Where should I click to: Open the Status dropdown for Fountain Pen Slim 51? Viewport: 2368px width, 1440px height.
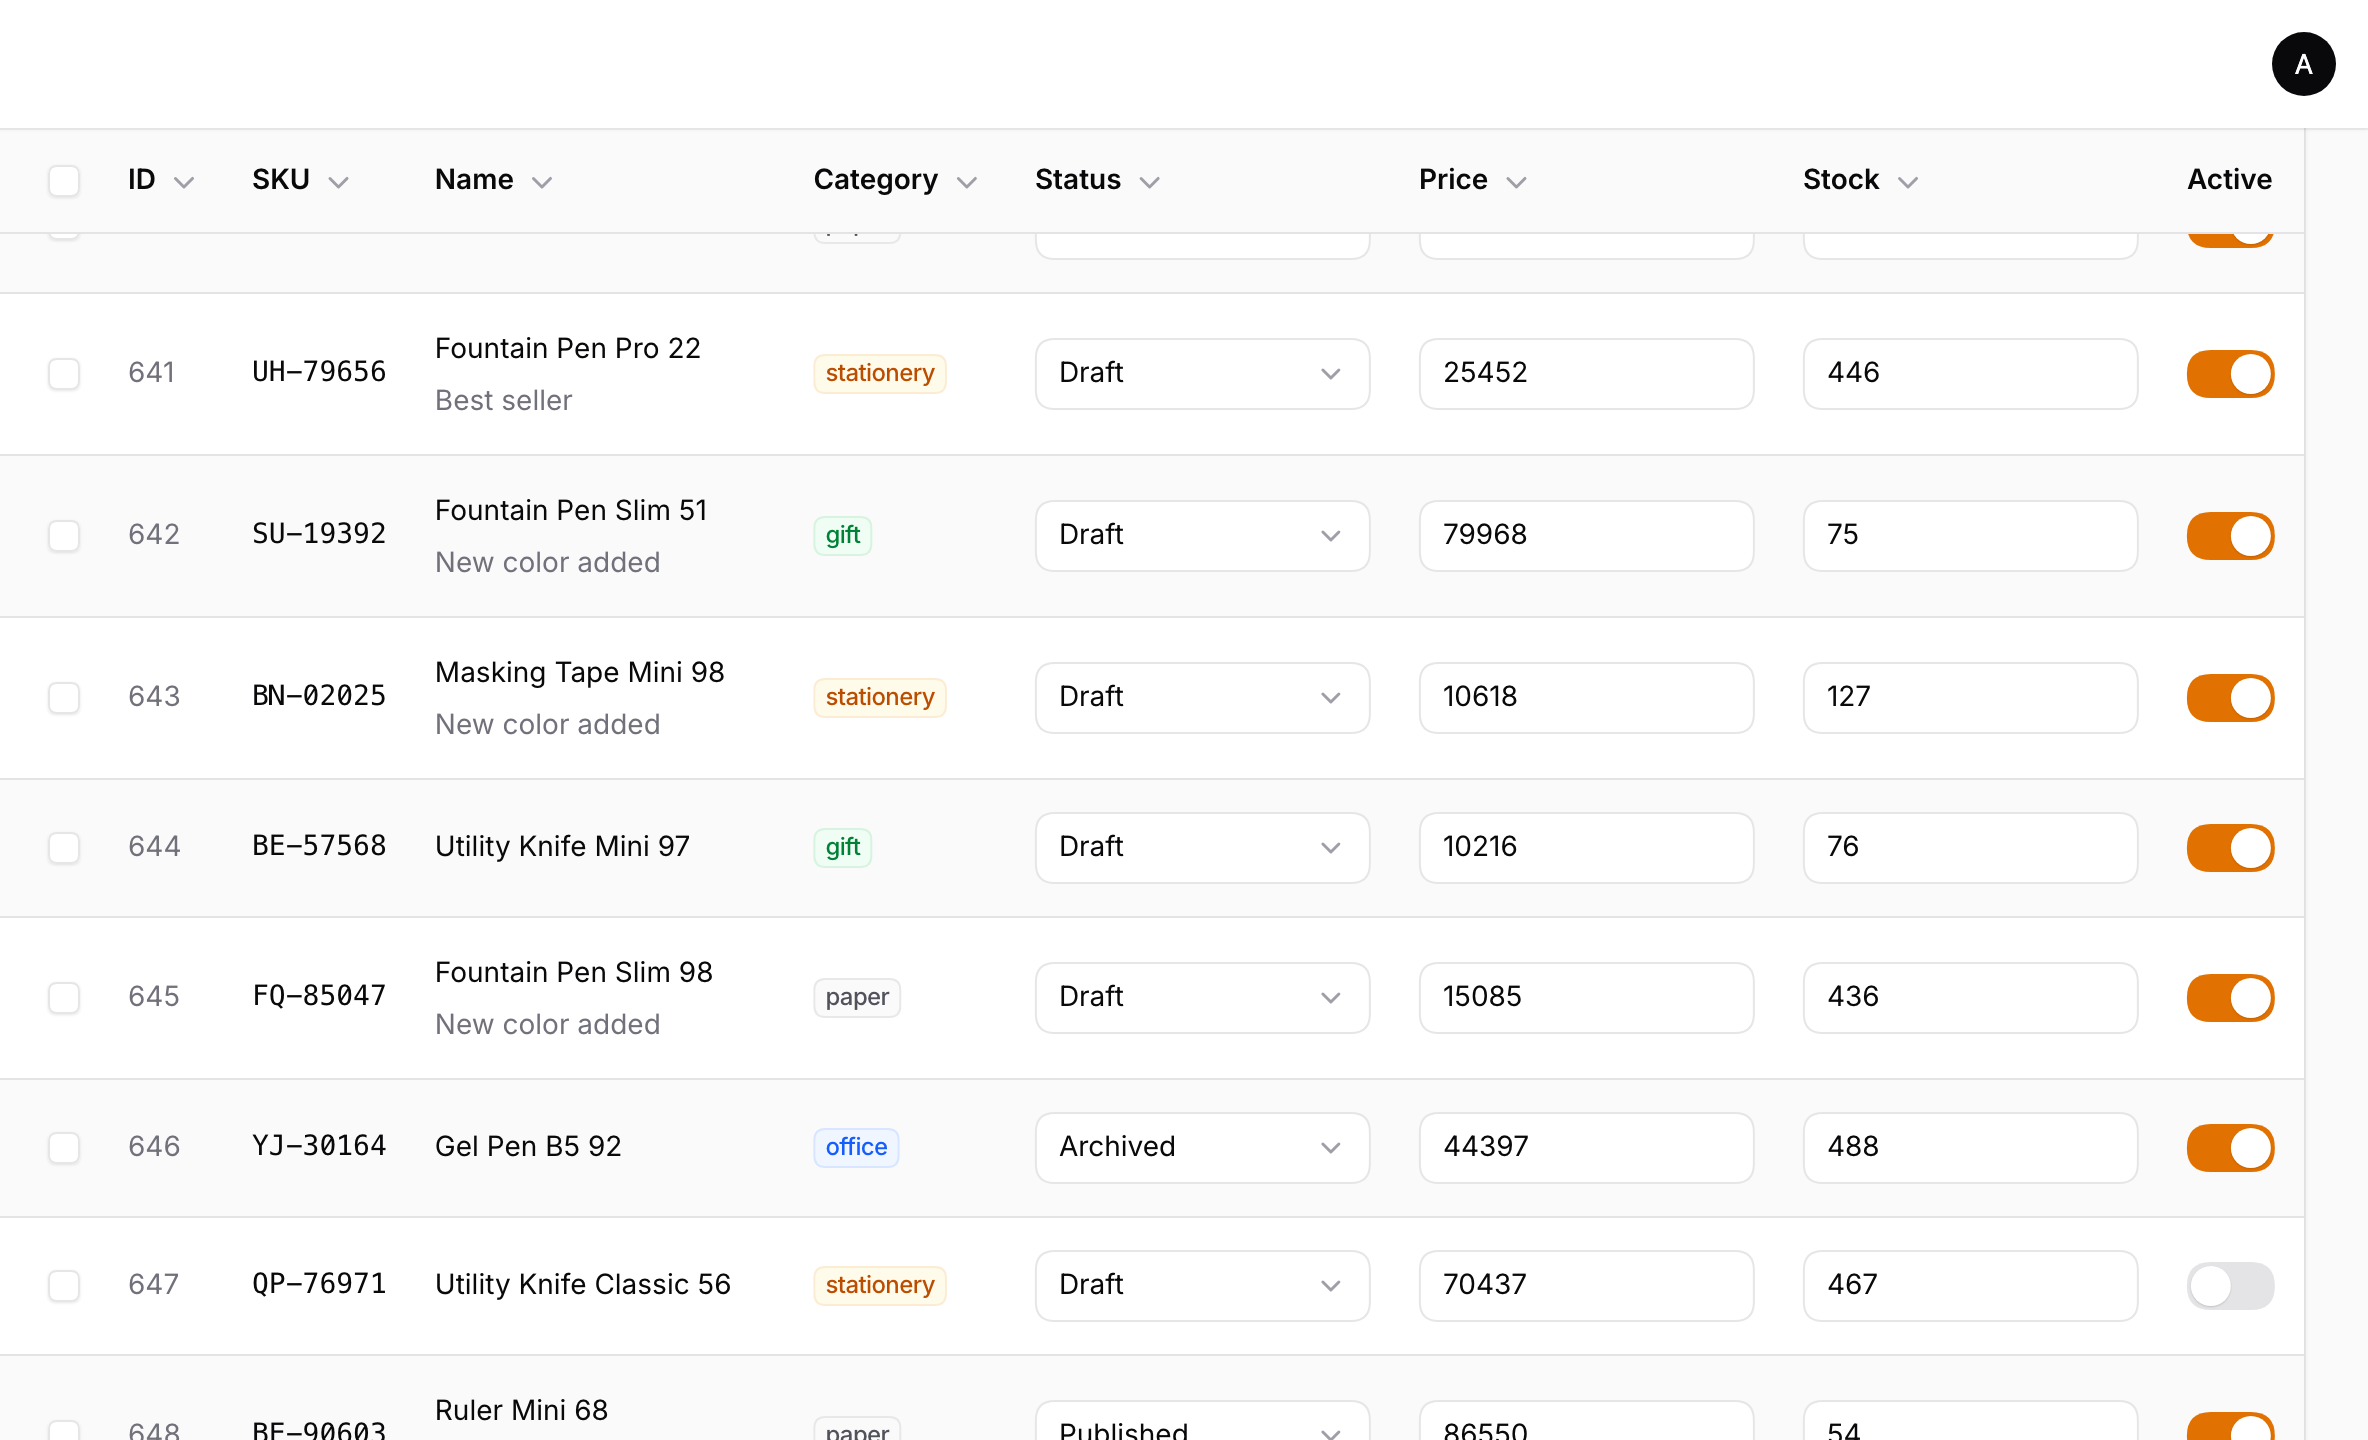coord(1202,535)
